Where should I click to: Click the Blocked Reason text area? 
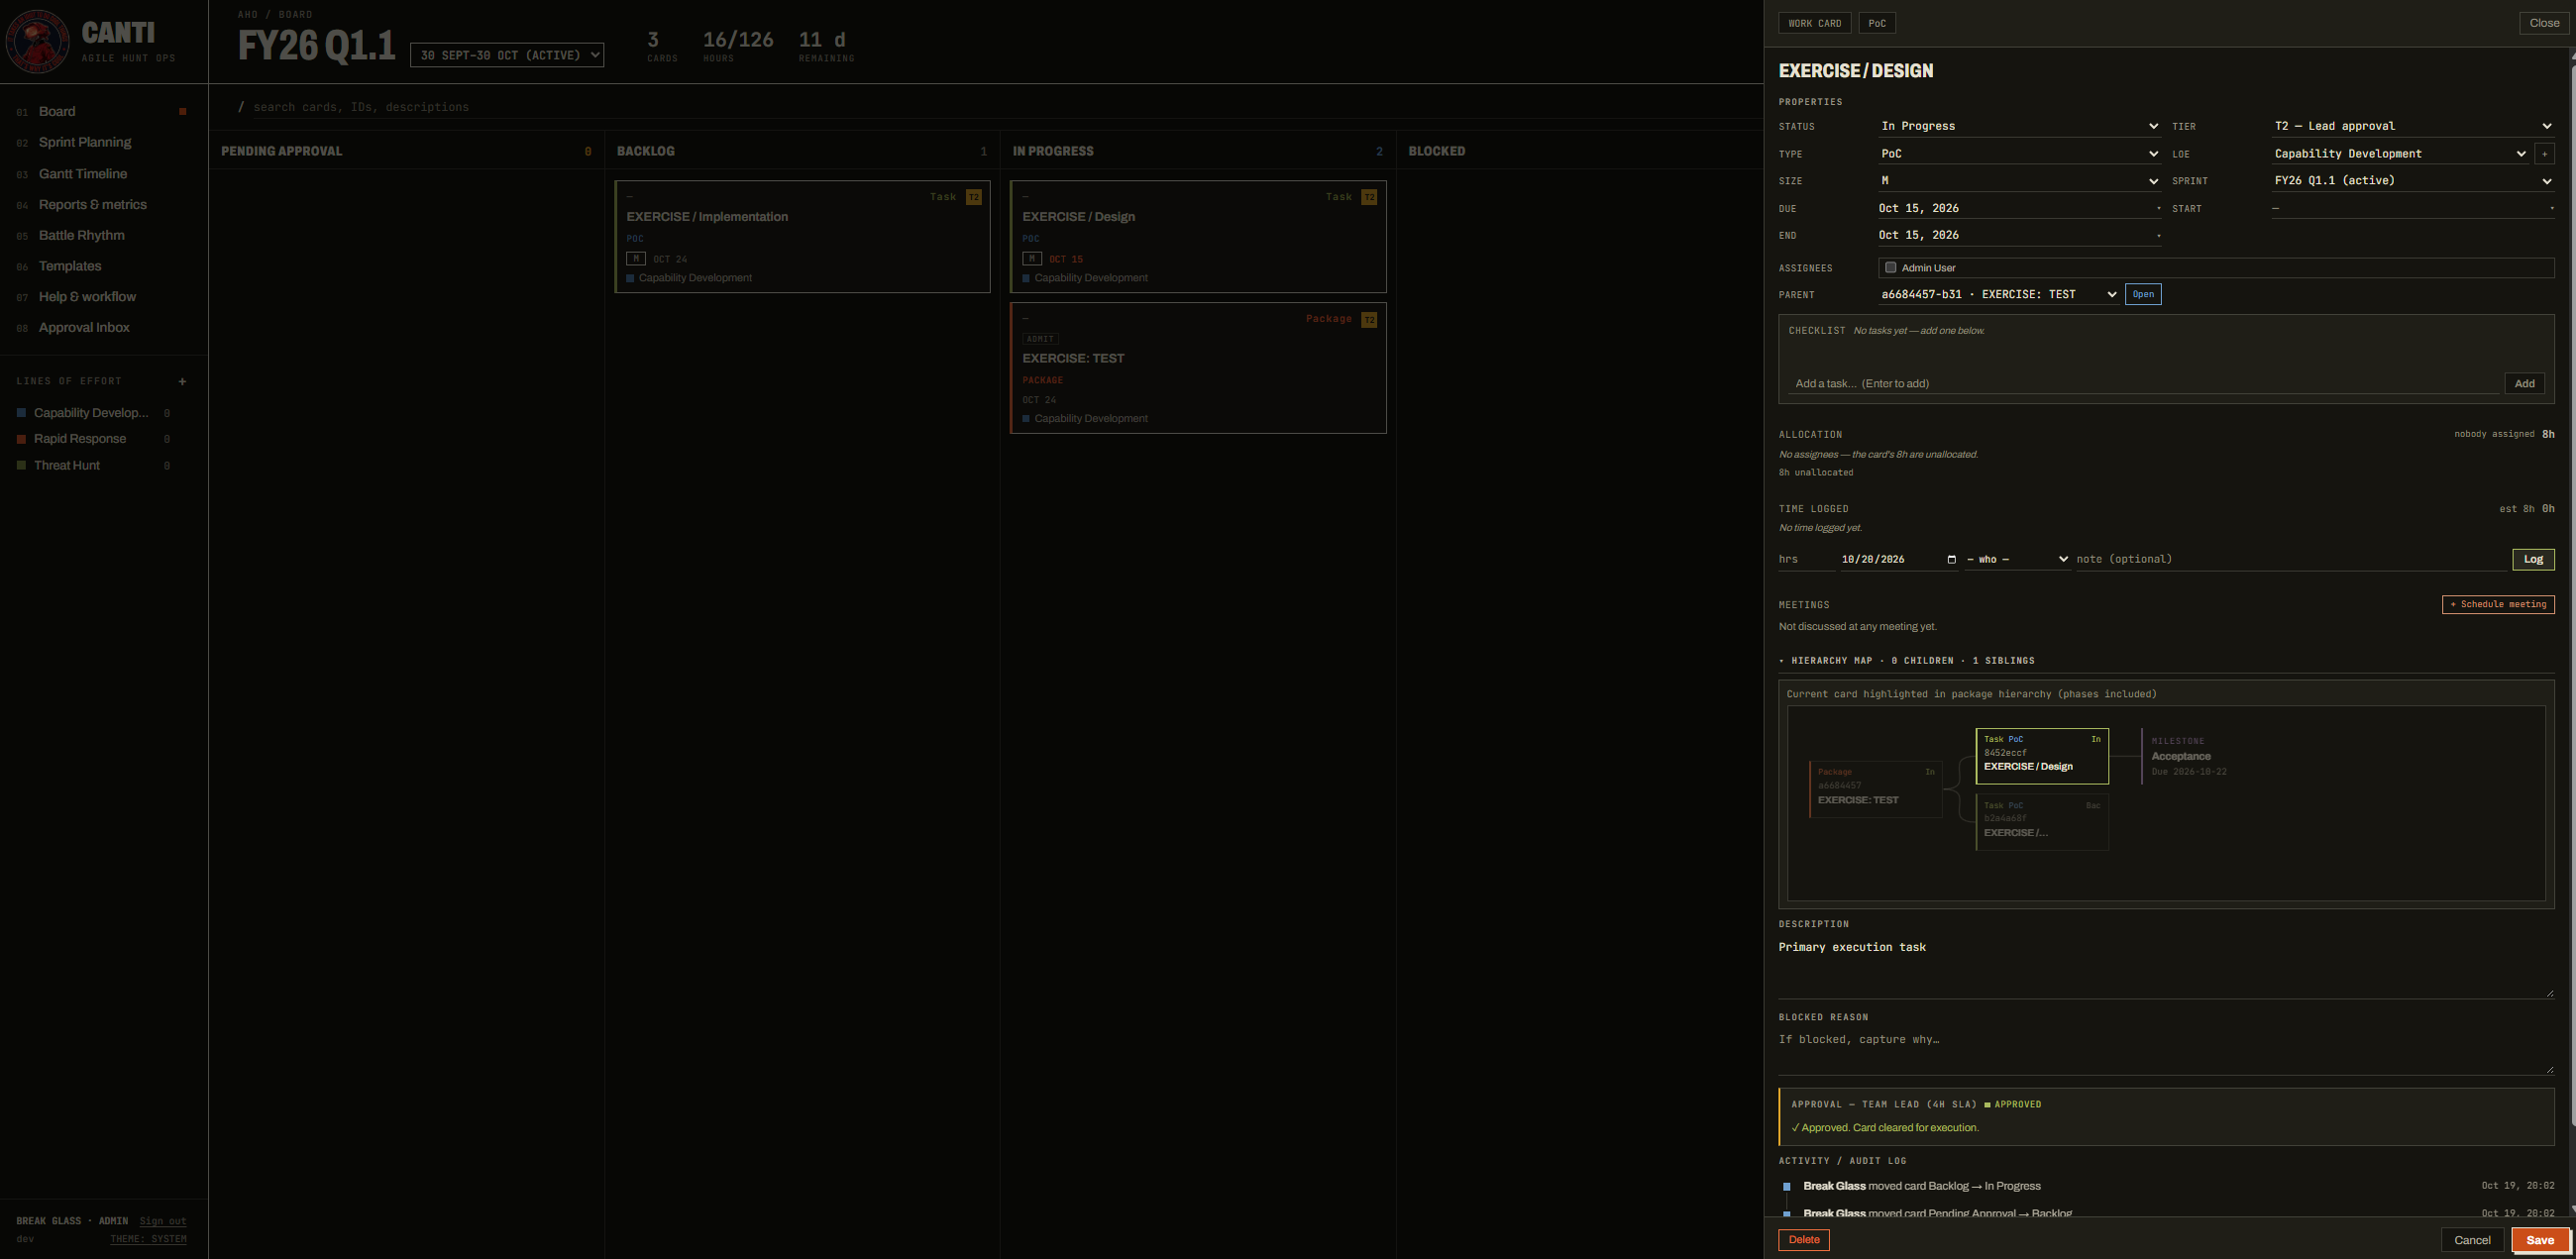[2166, 1052]
